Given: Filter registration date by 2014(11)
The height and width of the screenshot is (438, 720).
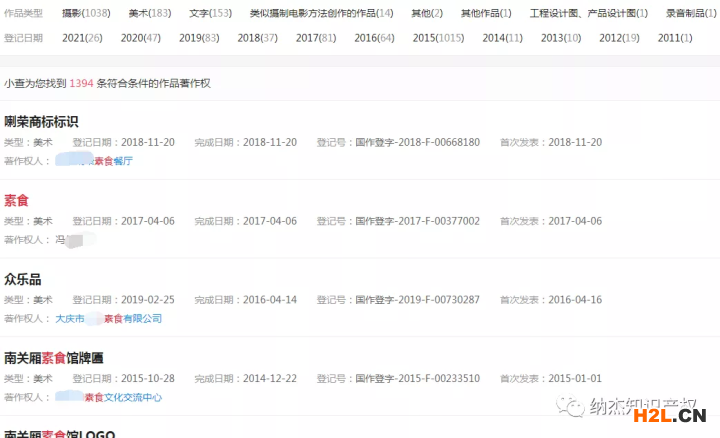Looking at the screenshot, I should pyautogui.click(x=502, y=38).
